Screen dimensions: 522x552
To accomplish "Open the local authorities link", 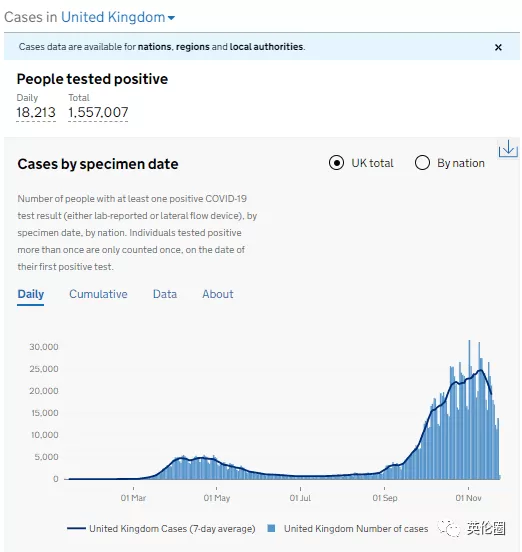I will click(x=266, y=47).
